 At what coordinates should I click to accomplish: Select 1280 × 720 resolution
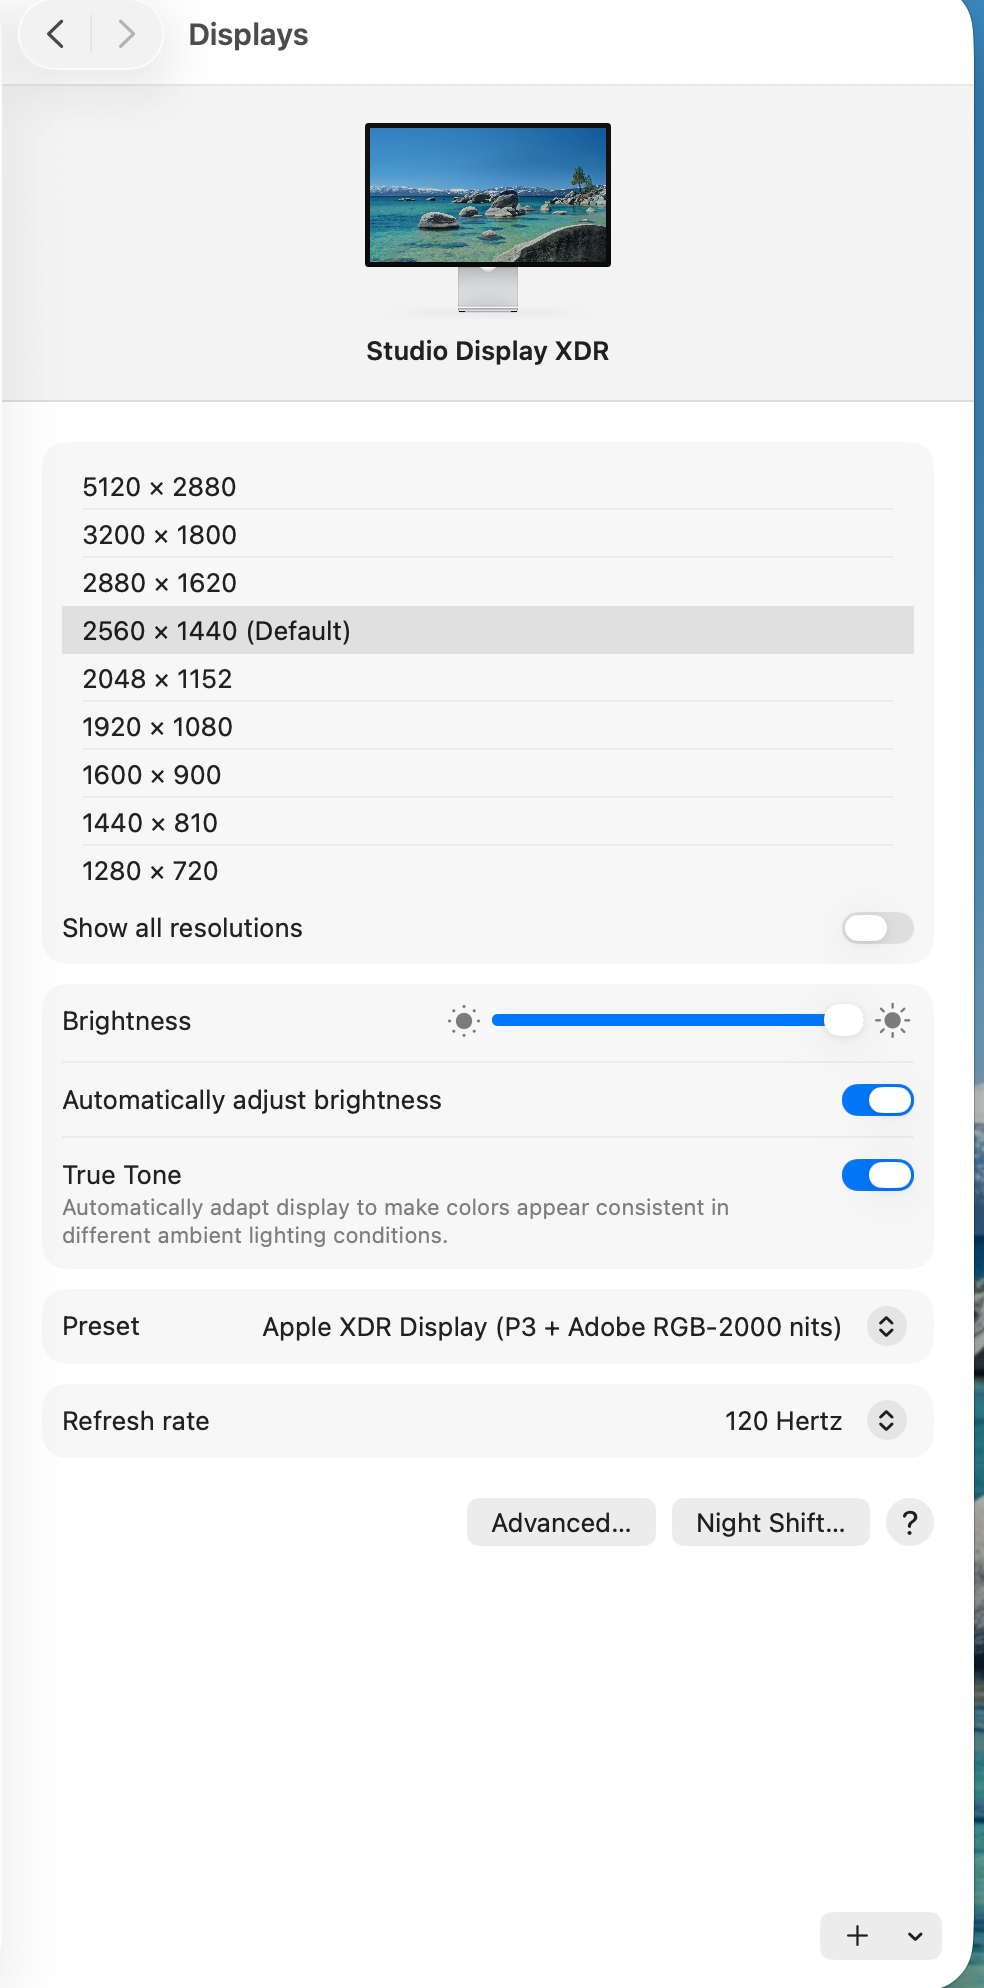[488, 871]
